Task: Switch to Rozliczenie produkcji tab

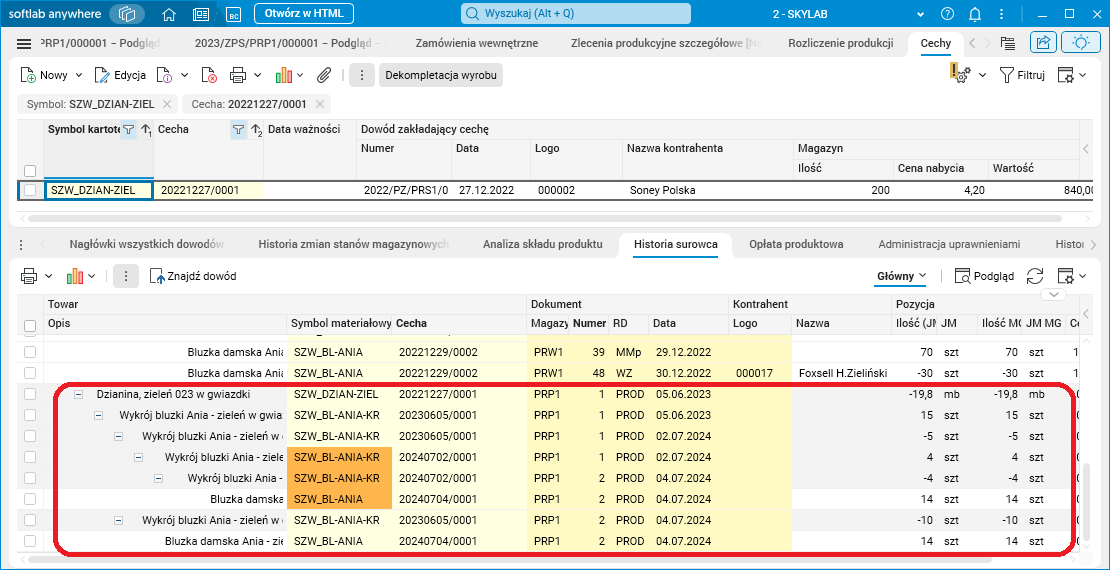Action: (840, 44)
